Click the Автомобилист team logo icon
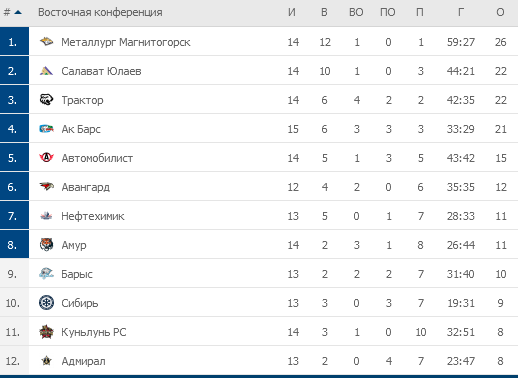The width and height of the screenshot is (518, 378). [46, 158]
